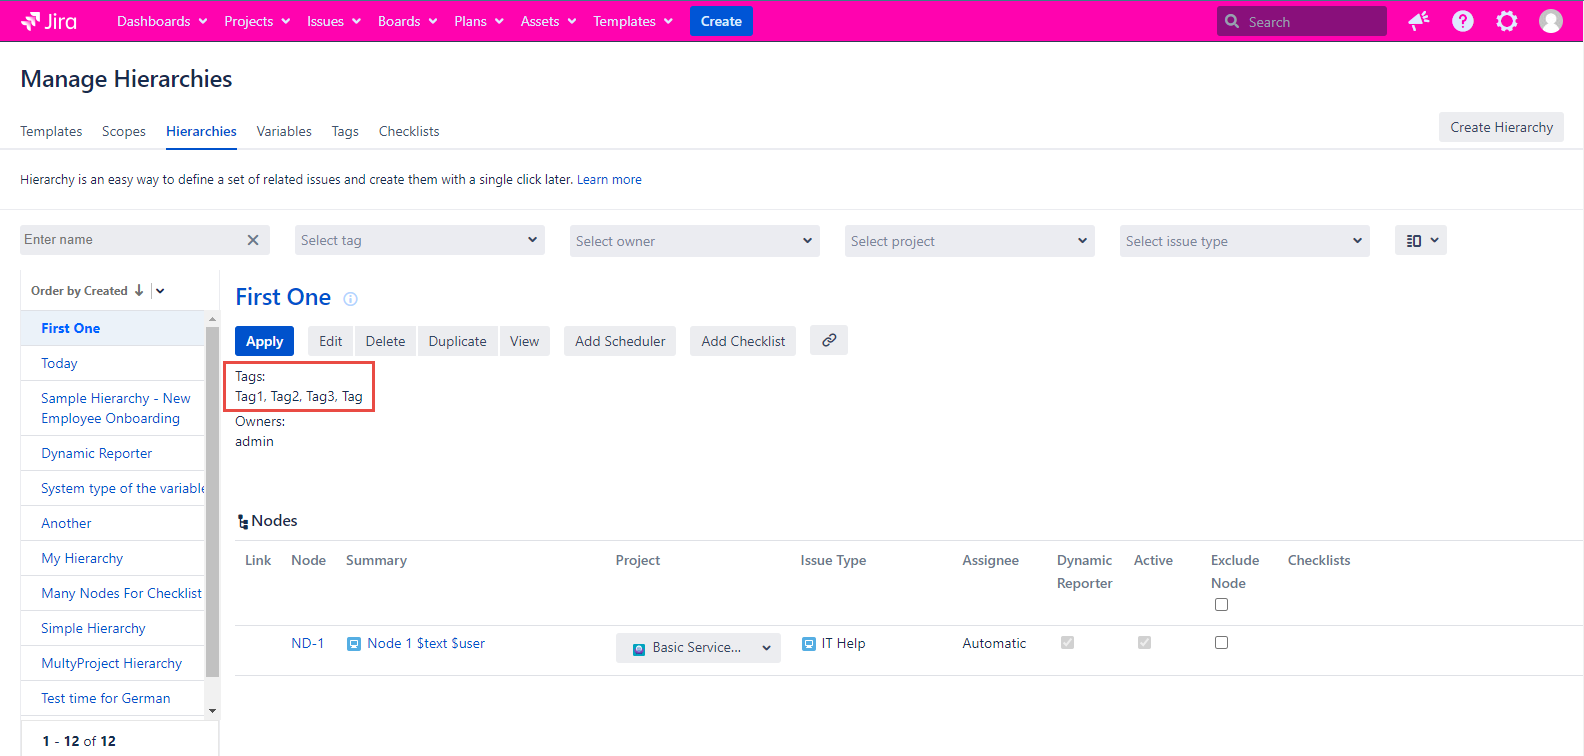Expand the Select issue type dropdown
1584x756 pixels.
[1244, 241]
